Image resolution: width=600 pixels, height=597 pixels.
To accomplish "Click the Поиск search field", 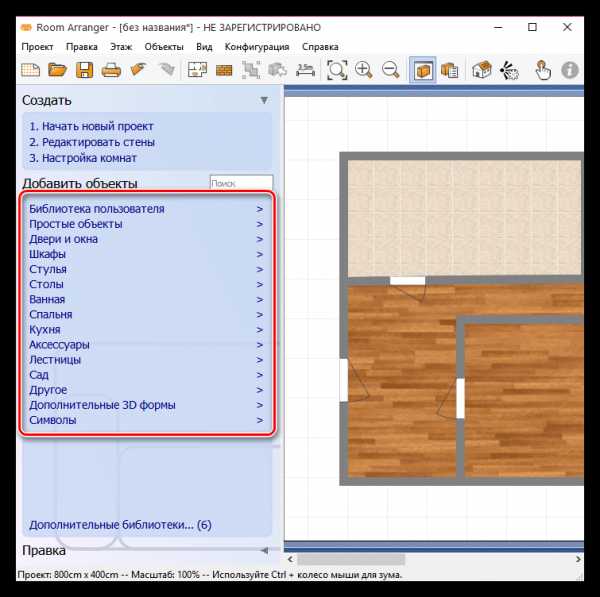I will [x=240, y=183].
